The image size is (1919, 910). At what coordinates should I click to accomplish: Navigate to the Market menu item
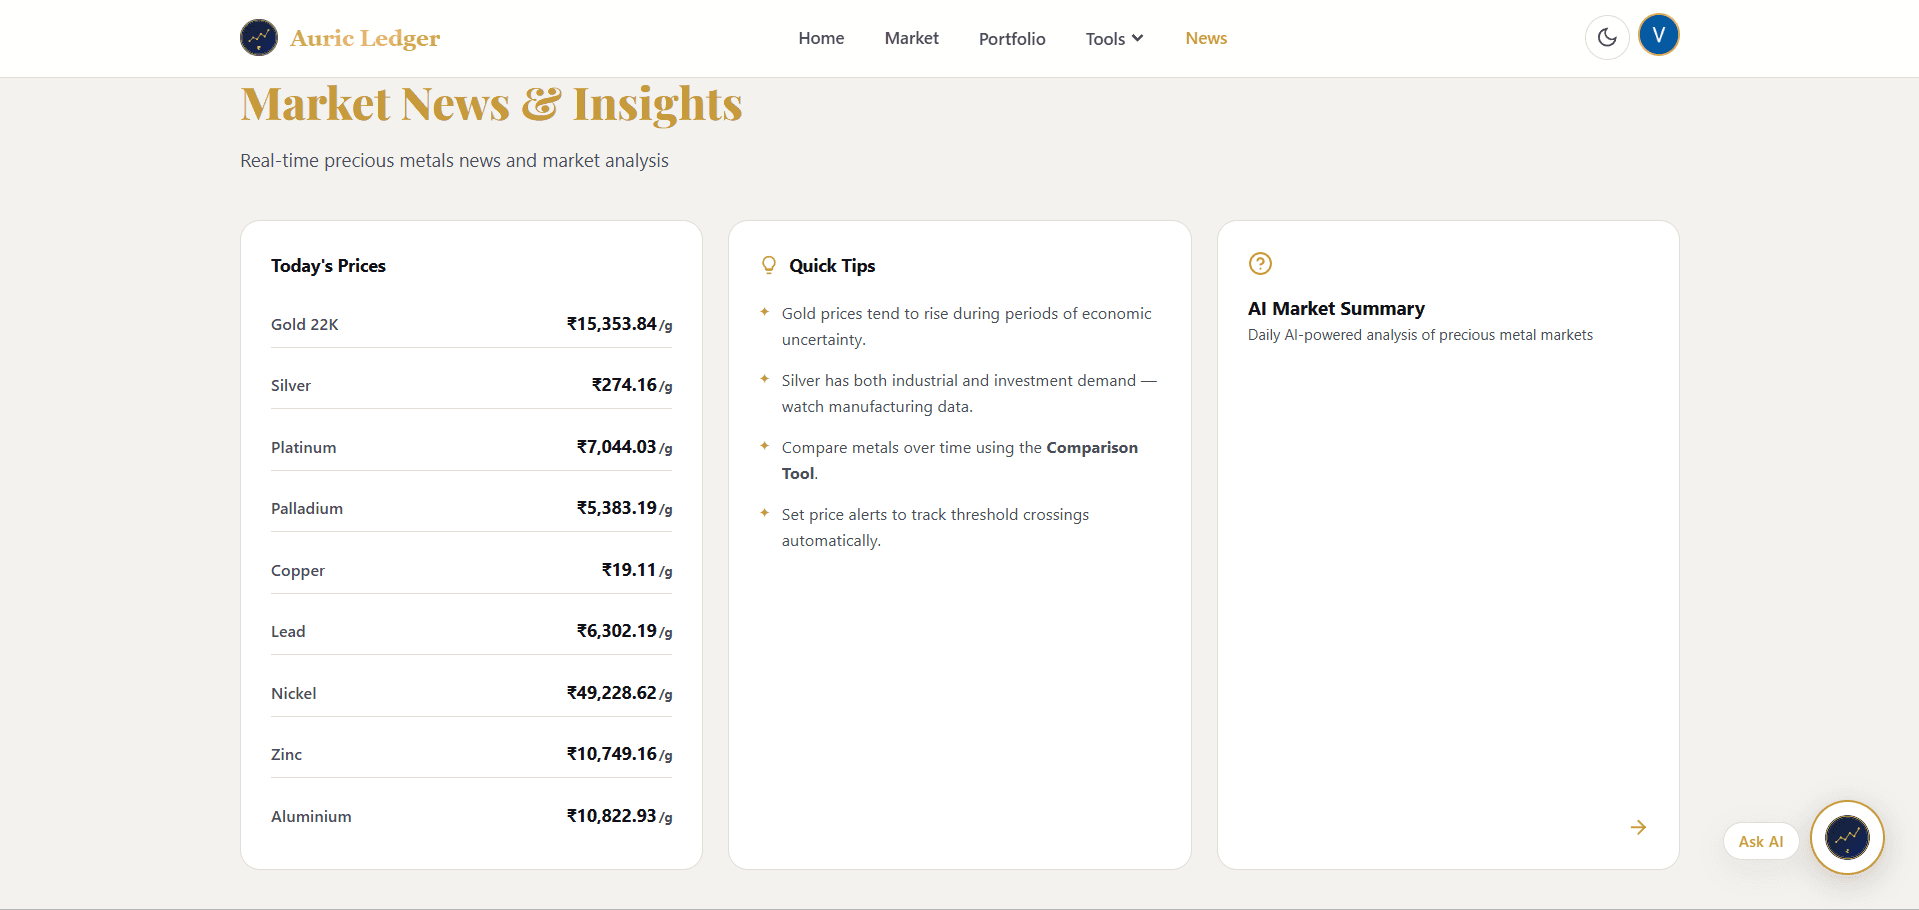(911, 38)
